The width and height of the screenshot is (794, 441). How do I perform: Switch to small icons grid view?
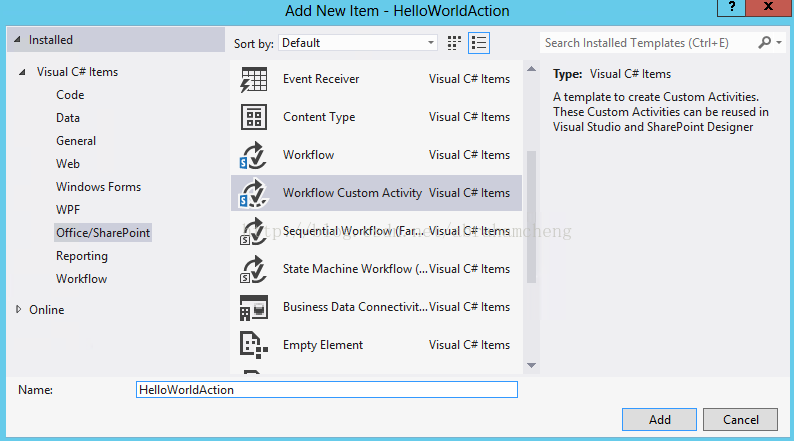454,43
